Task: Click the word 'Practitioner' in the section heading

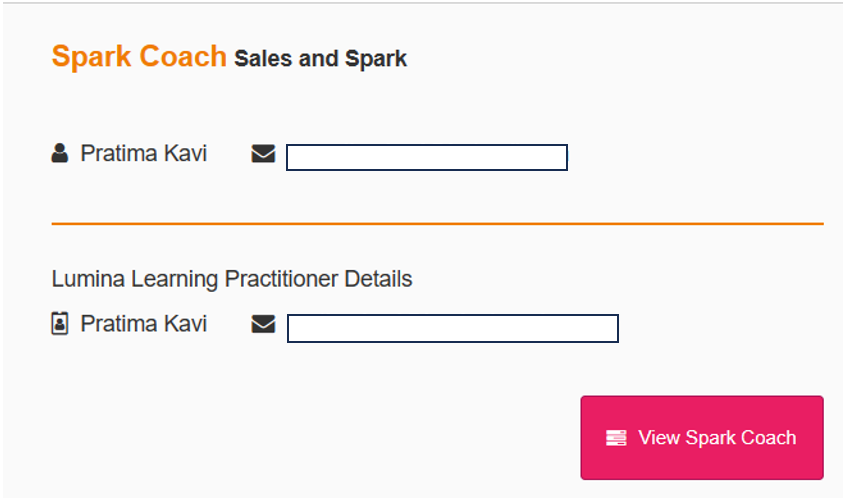Action: (282, 279)
